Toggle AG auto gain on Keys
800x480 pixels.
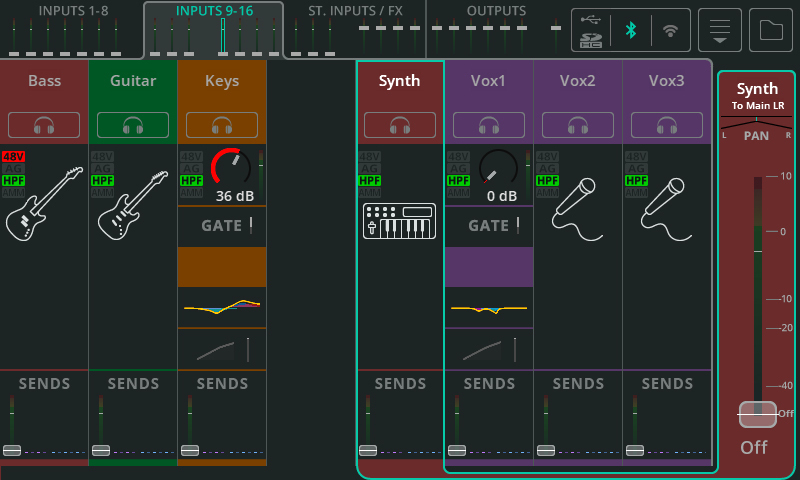(191, 168)
